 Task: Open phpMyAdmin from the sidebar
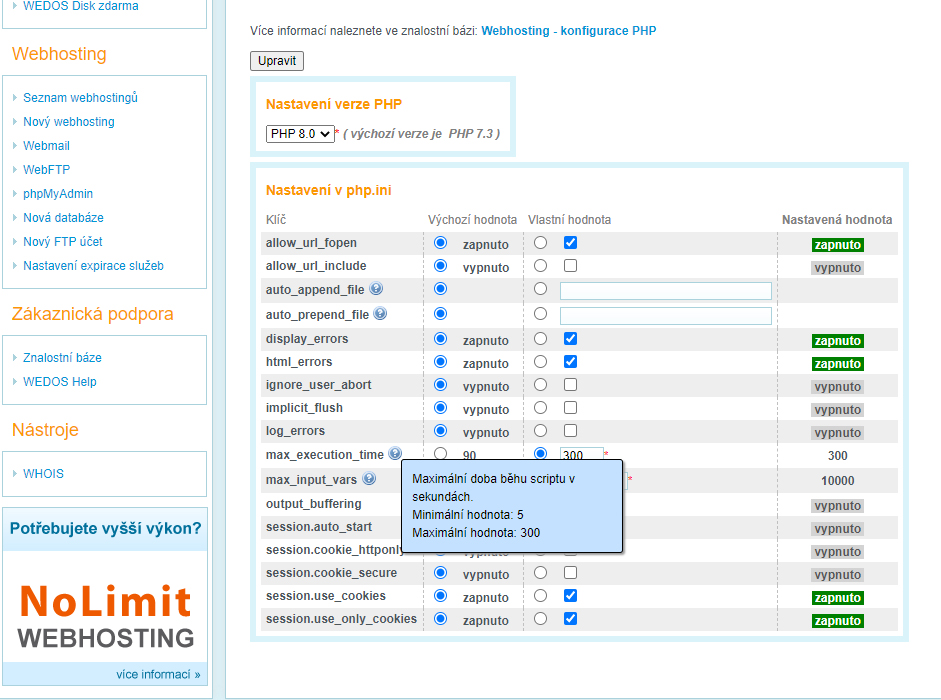click(58, 194)
